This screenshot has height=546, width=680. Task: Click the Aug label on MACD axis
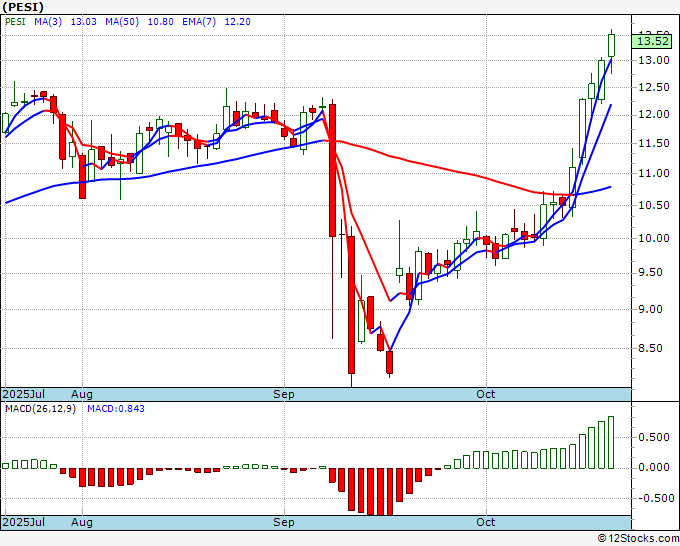82,522
